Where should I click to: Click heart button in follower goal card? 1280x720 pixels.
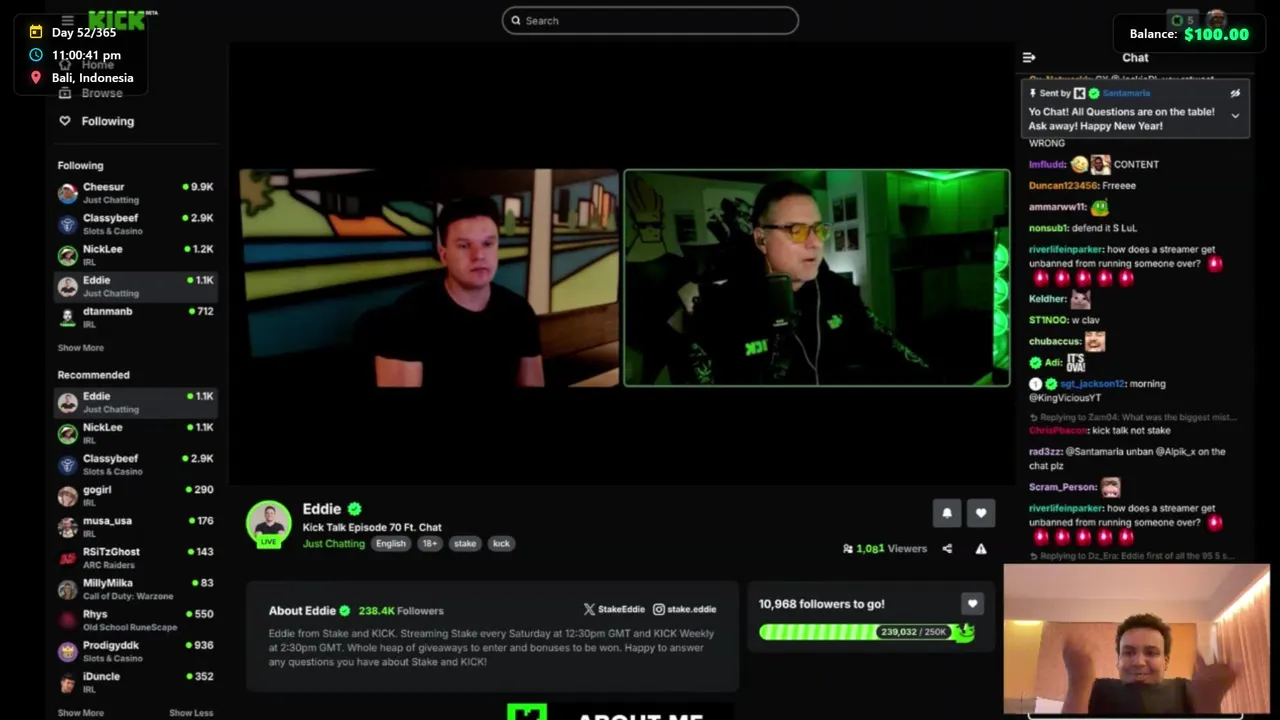point(972,604)
